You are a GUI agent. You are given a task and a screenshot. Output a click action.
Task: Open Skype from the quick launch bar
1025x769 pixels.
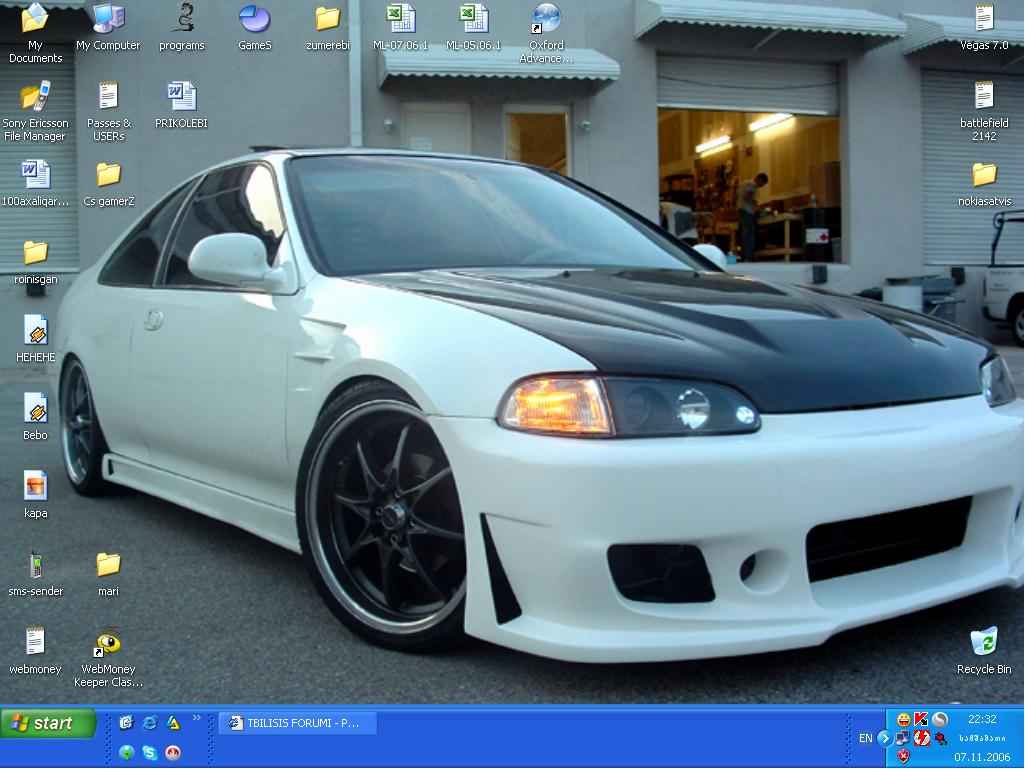pyautogui.click(x=150, y=753)
